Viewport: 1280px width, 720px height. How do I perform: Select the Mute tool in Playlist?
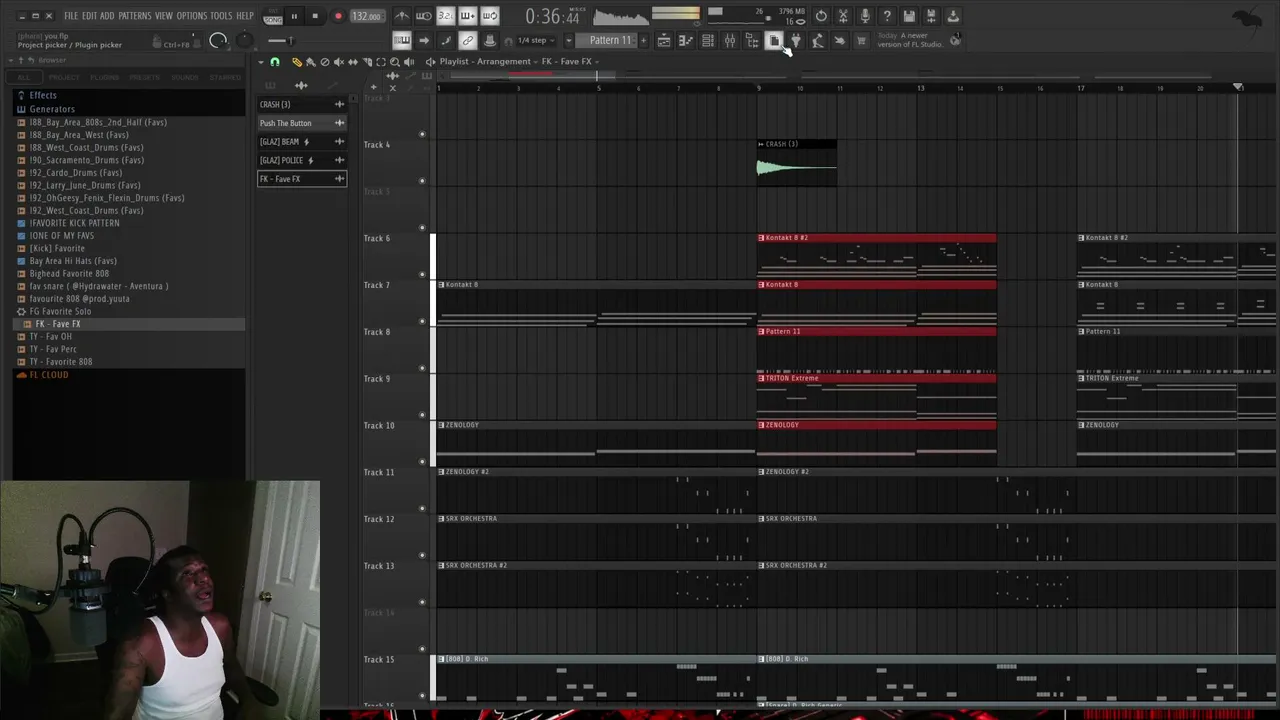pyautogui.click(x=338, y=62)
